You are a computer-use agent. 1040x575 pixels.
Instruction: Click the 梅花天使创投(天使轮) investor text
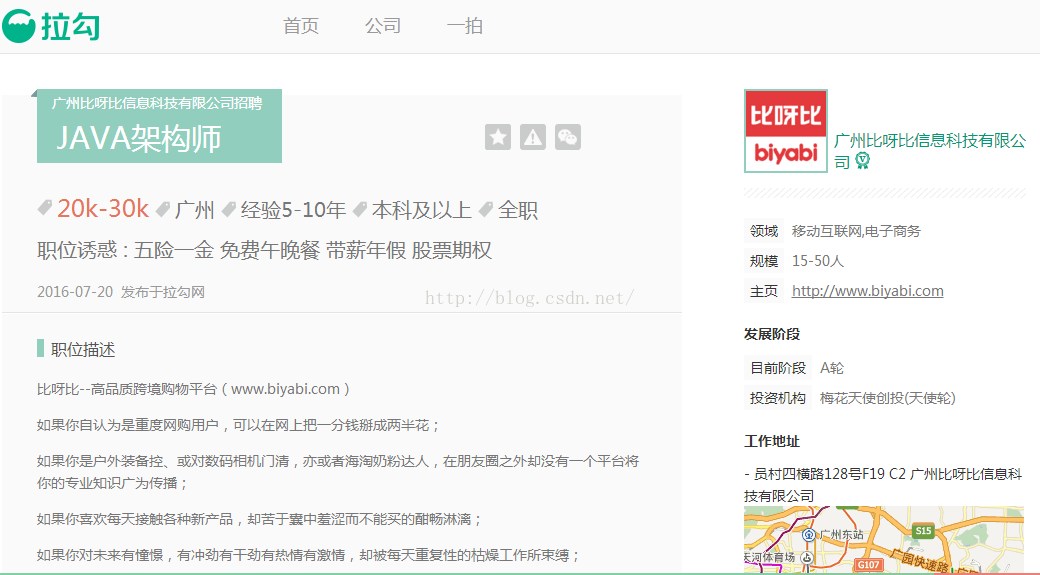tap(887, 398)
